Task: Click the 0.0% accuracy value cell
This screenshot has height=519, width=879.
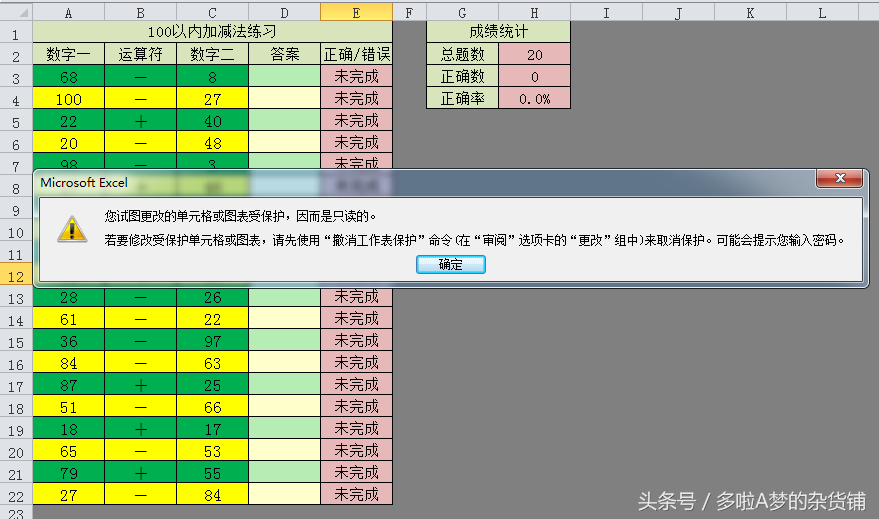Action: [x=534, y=98]
